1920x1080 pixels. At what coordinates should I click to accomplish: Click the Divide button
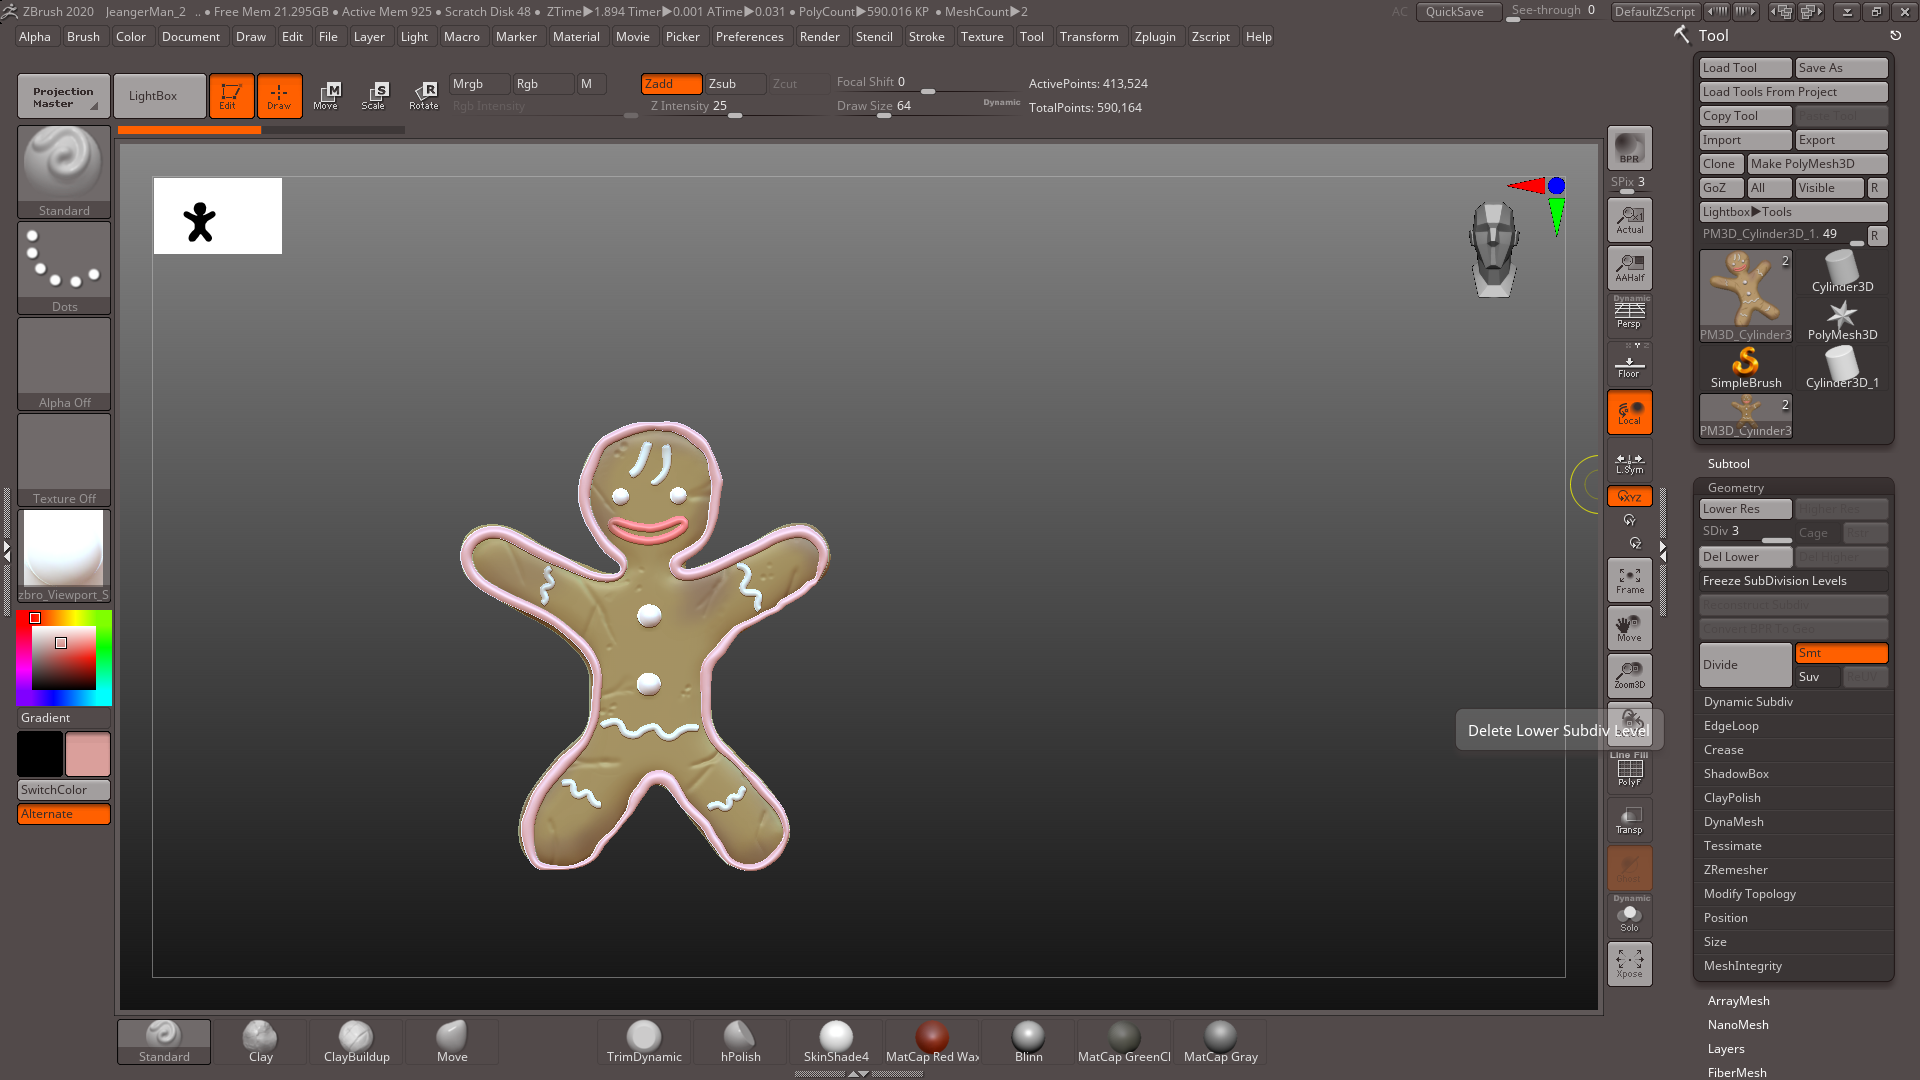[x=1744, y=665]
